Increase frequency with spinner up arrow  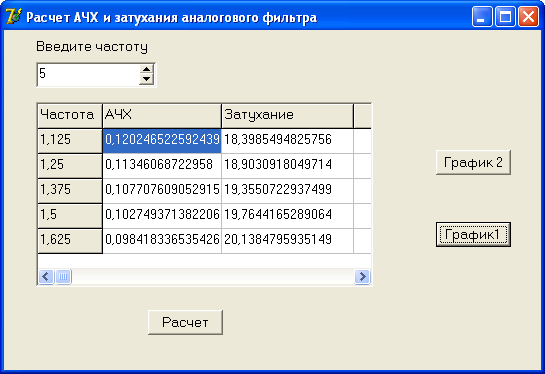[x=147, y=70]
